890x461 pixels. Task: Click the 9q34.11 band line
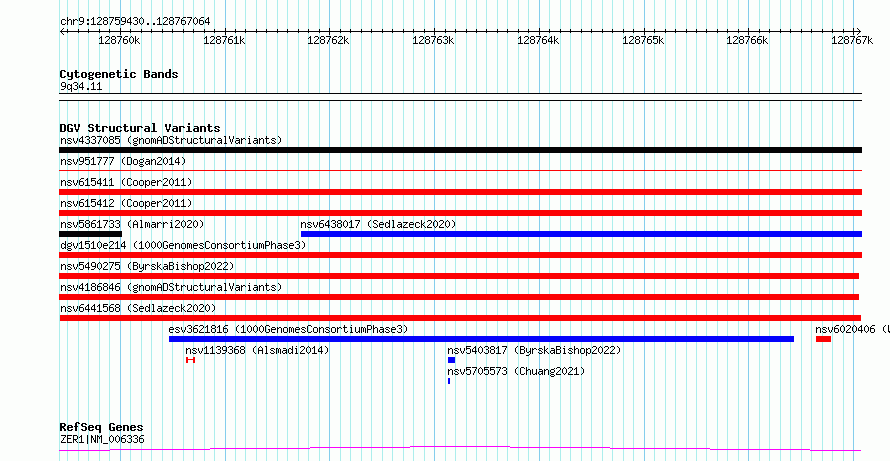[x=460, y=97]
